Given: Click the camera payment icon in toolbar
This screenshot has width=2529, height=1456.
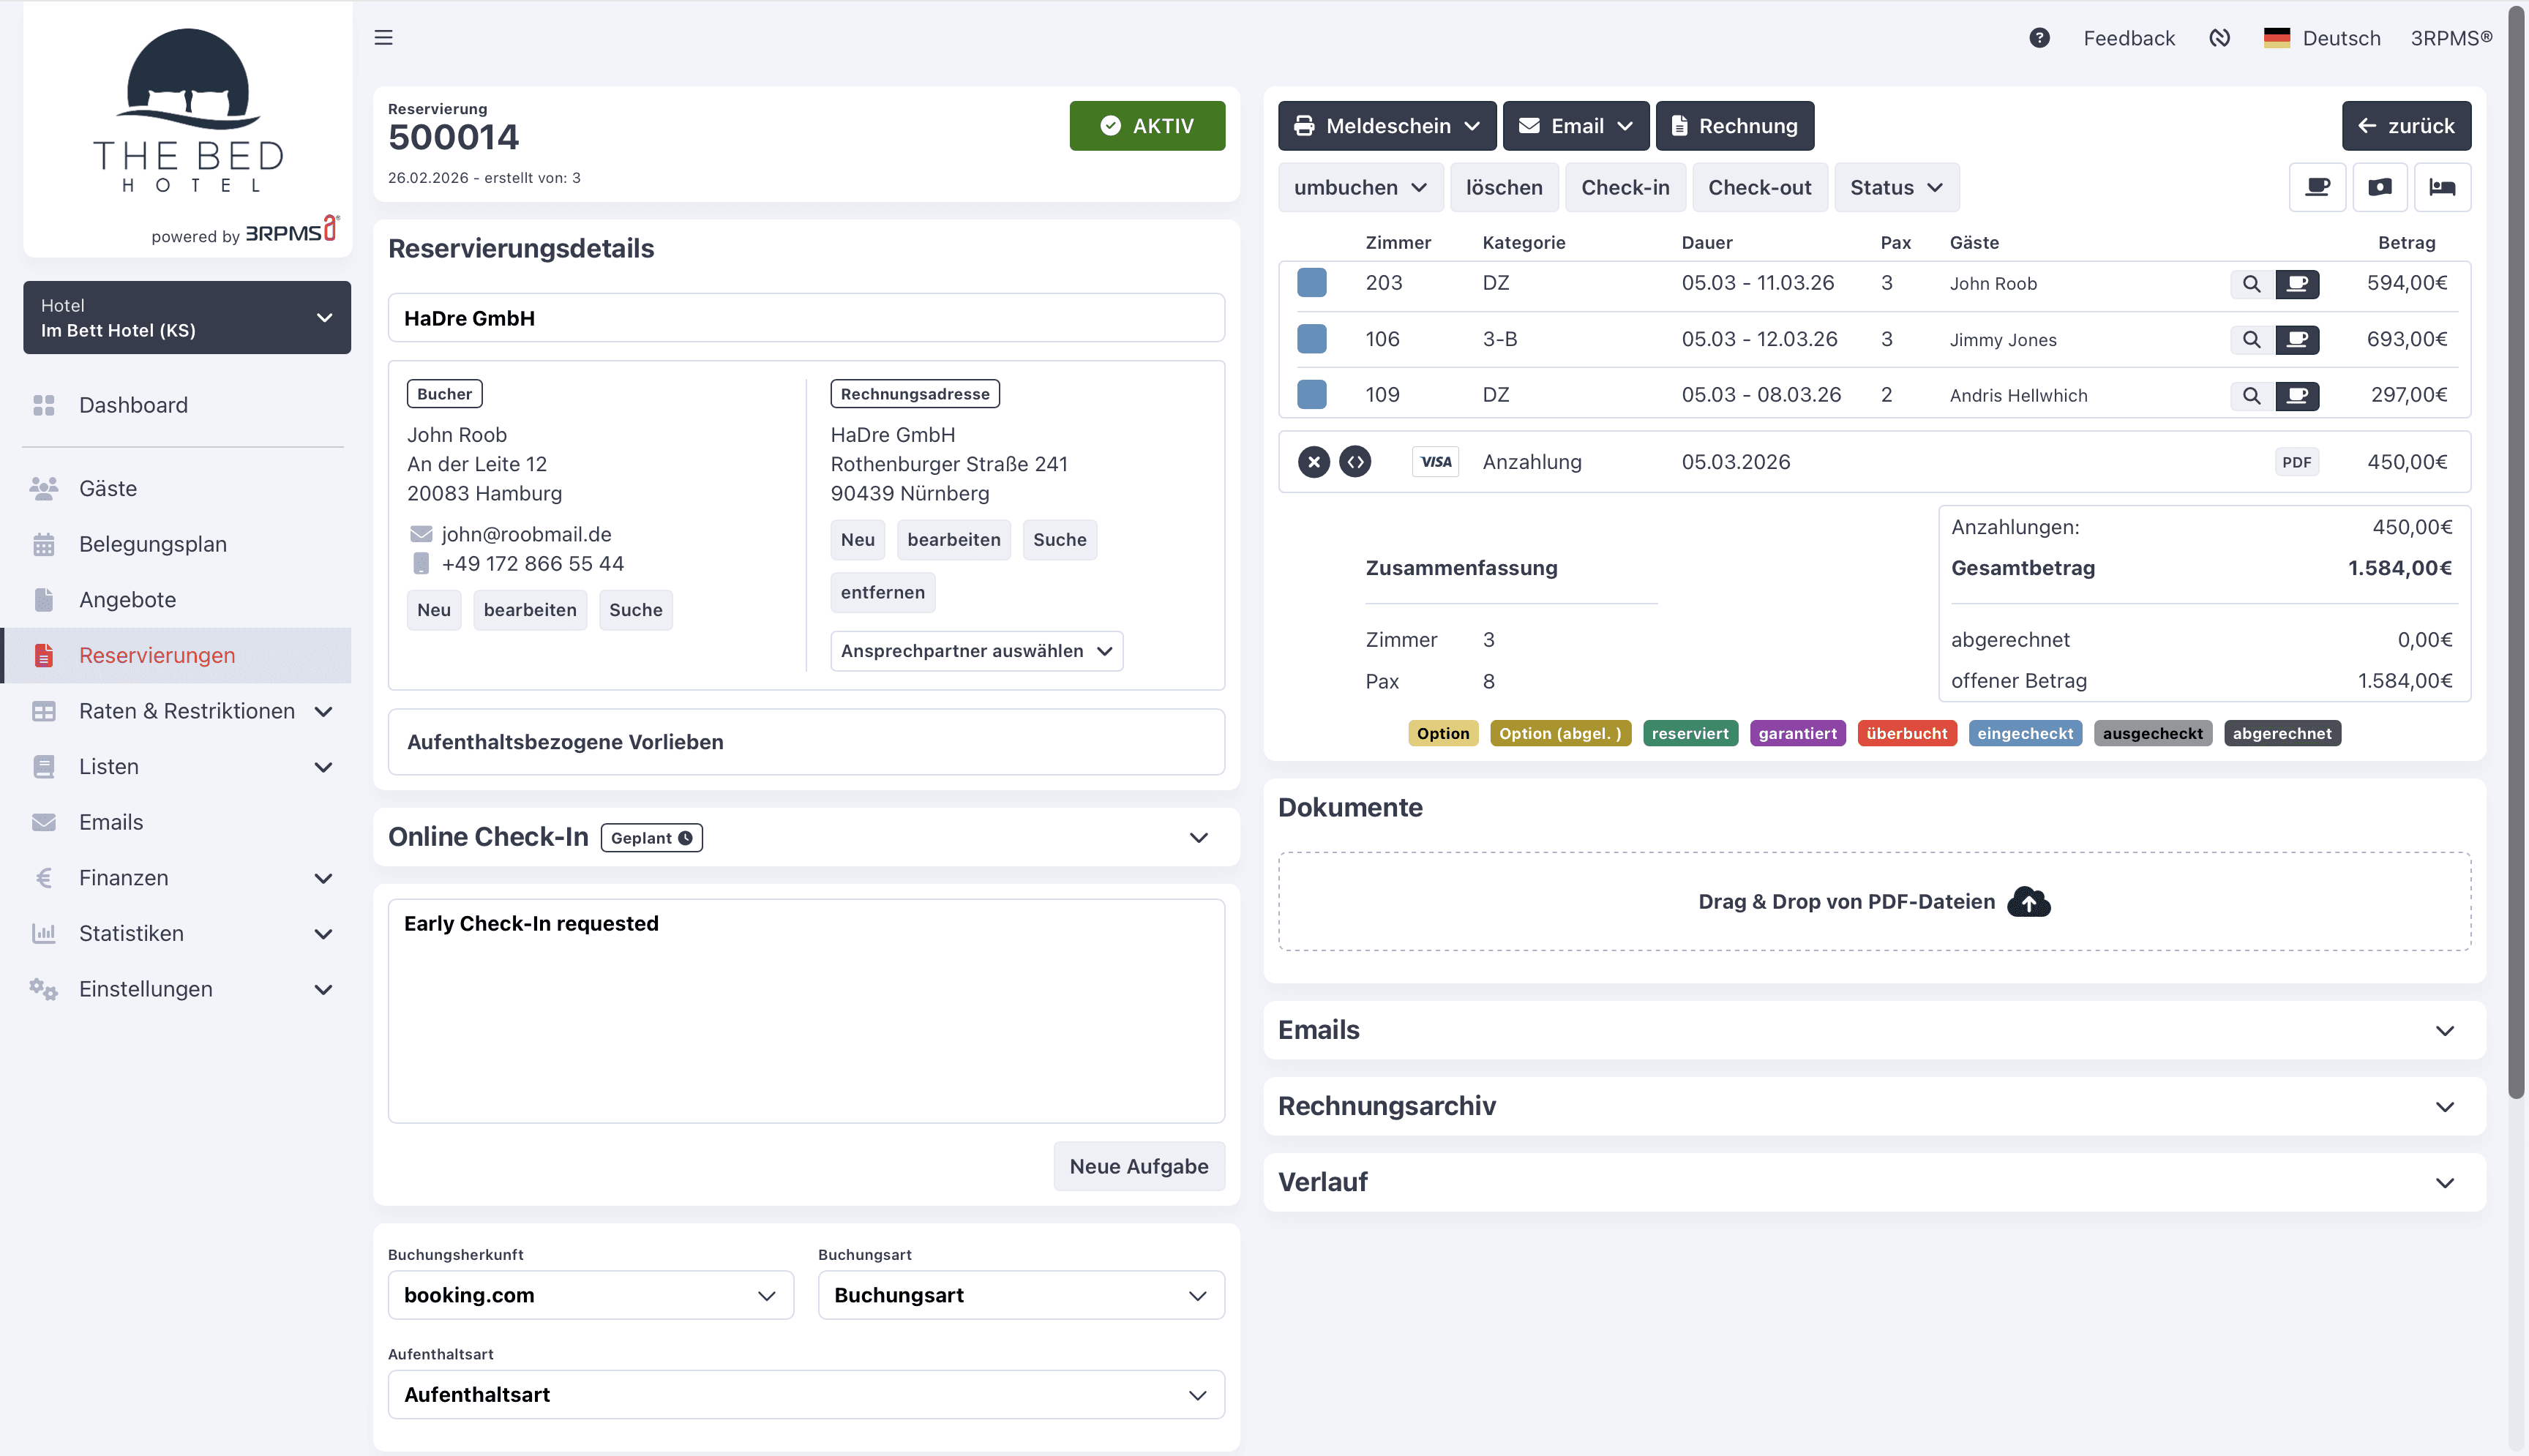Looking at the screenshot, I should [x=2379, y=187].
